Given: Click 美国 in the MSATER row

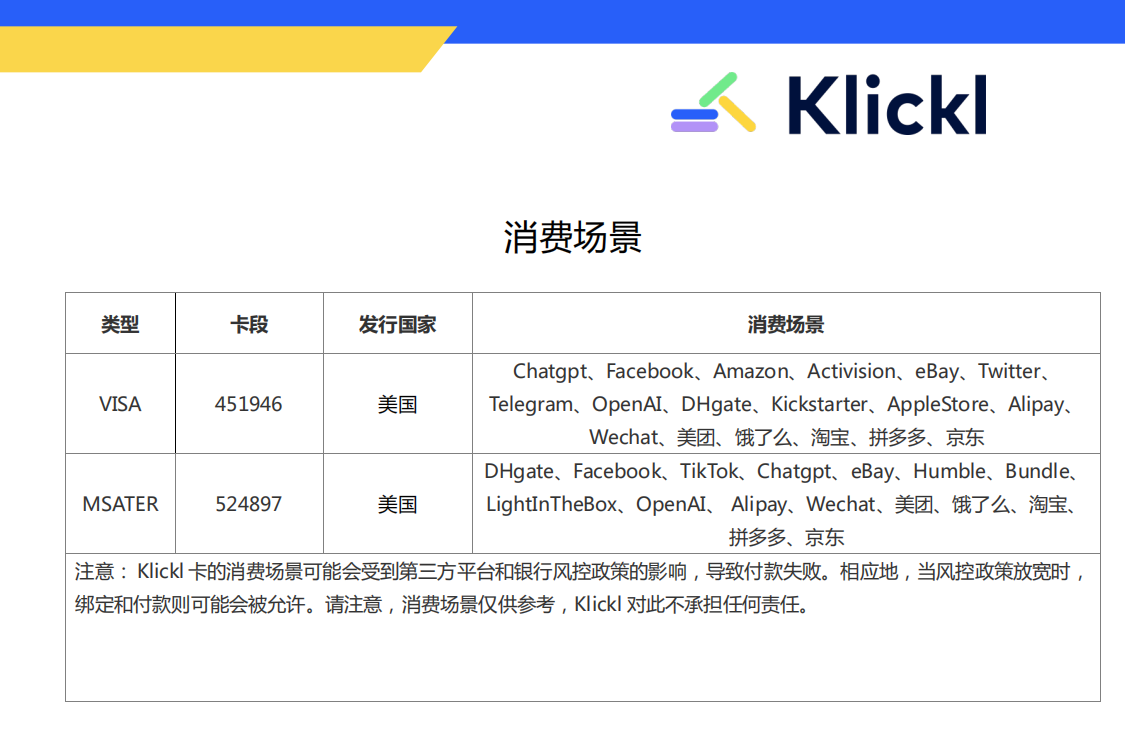Looking at the screenshot, I should [397, 504].
